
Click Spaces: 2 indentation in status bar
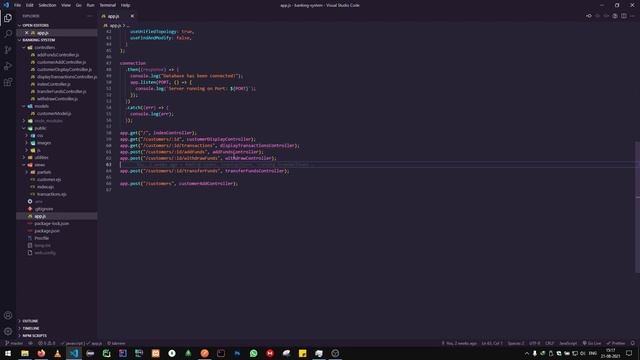click(x=516, y=343)
